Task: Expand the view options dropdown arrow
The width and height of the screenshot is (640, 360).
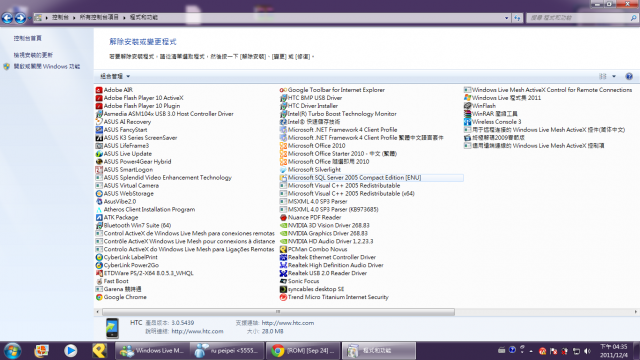Action: (x=614, y=76)
